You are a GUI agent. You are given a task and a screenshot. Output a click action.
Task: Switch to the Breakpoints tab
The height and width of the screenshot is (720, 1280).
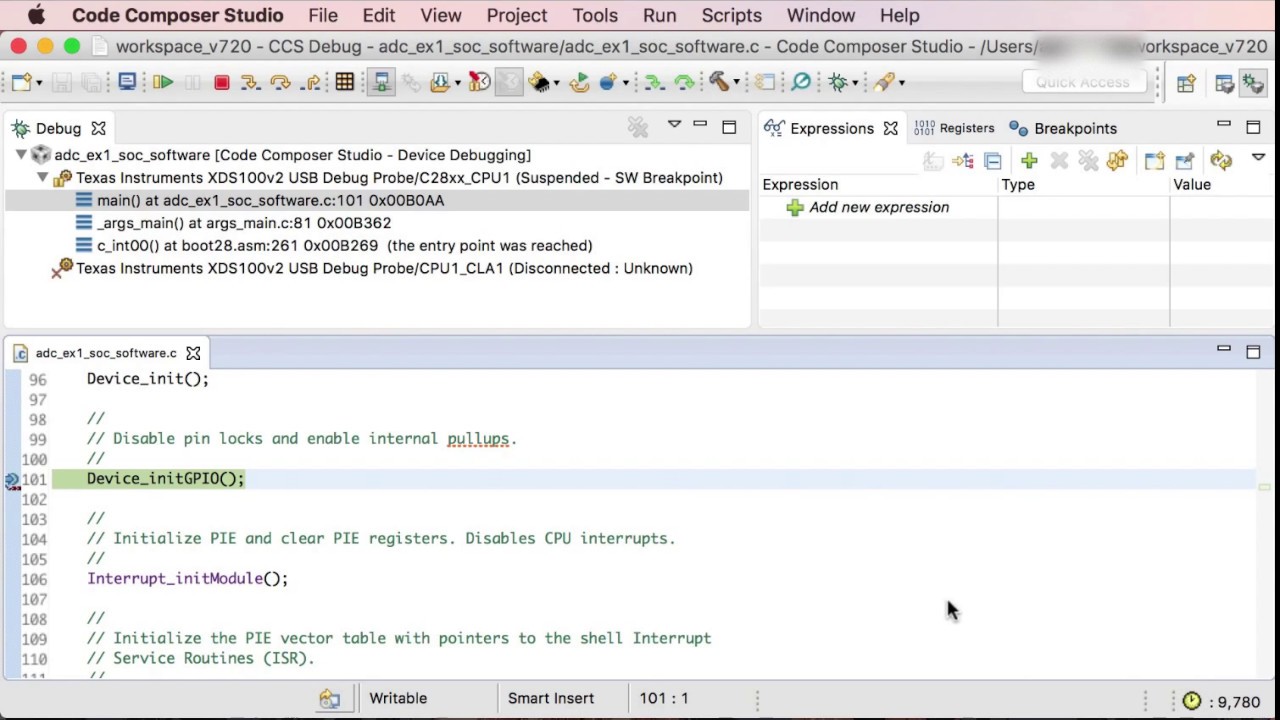point(1063,128)
